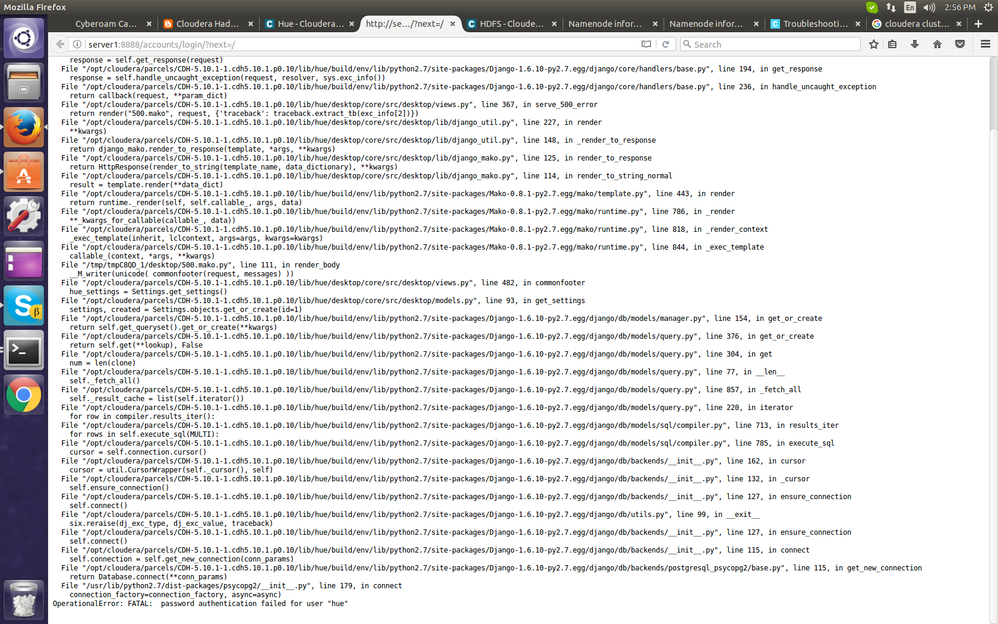Click Firefox icon in launcher
The height and width of the screenshot is (624, 998).
24,127
